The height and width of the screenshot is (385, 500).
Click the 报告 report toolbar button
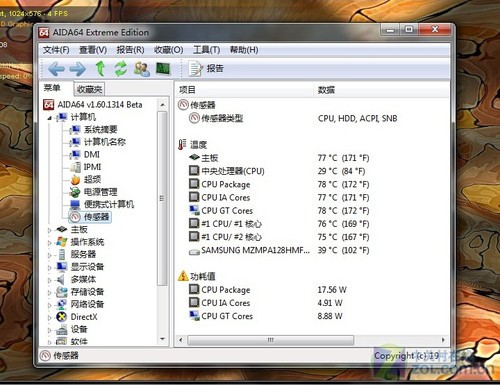[x=207, y=69]
